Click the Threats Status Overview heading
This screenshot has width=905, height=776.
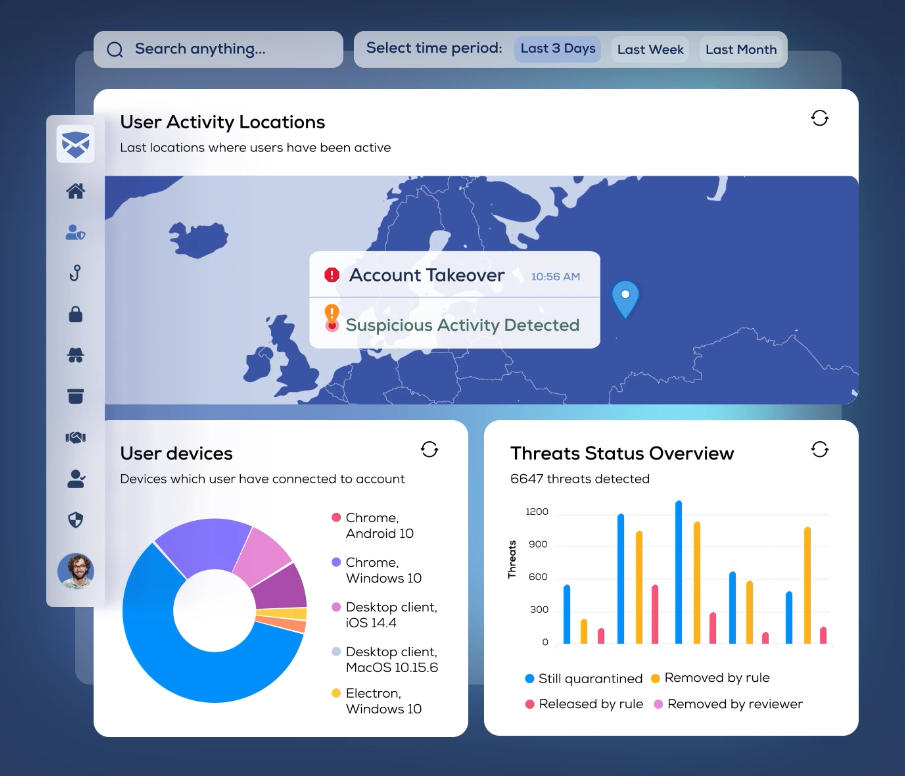(622, 453)
